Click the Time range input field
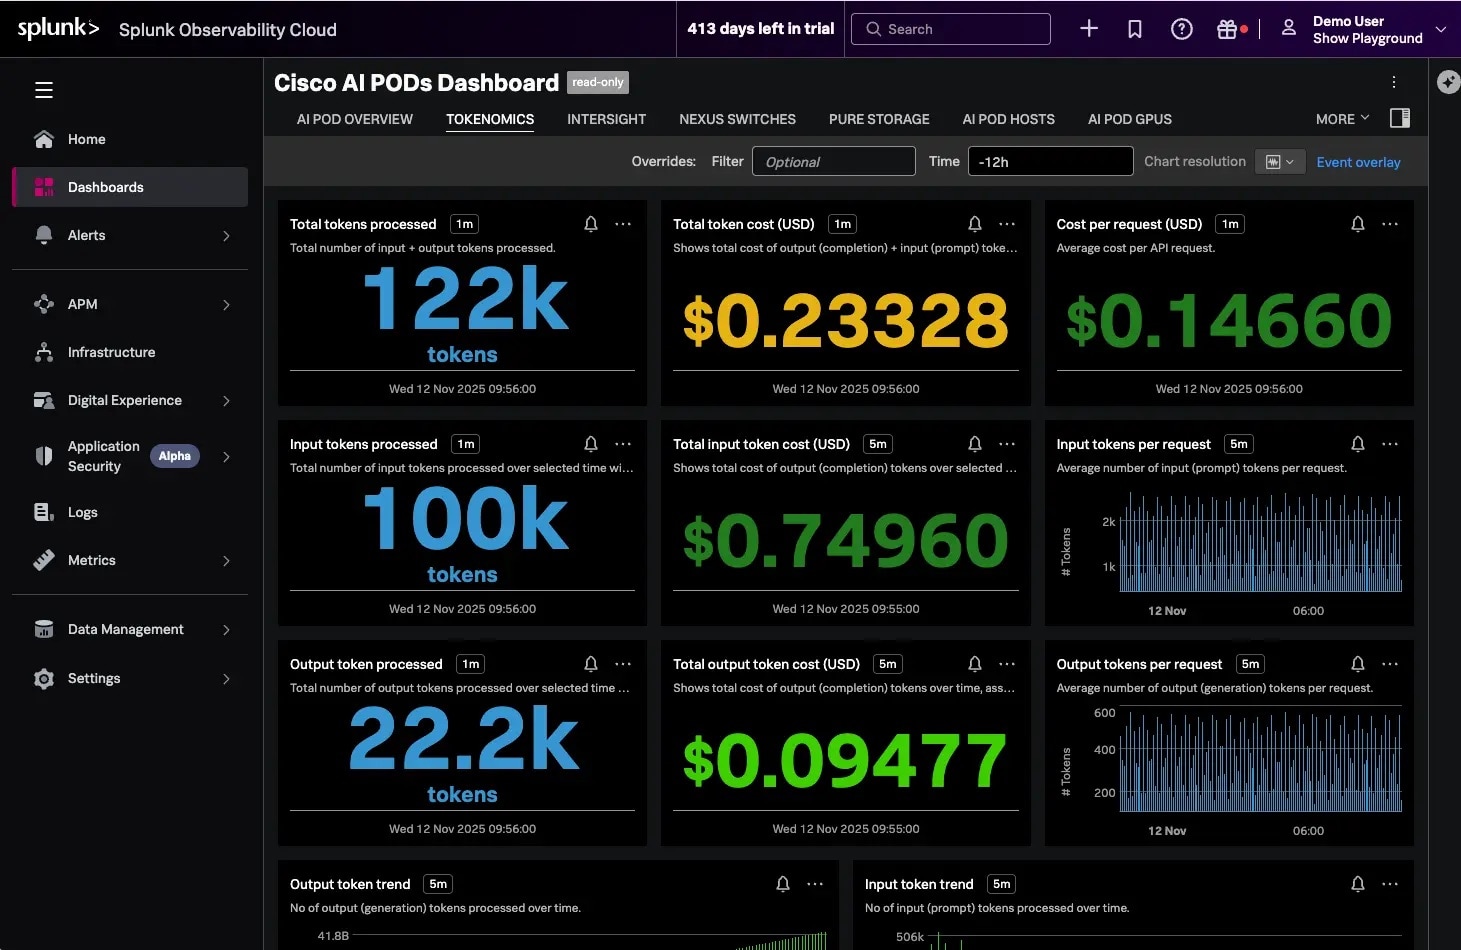The height and width of the screenshot is (950, 1461). [x=1049, y=161]
